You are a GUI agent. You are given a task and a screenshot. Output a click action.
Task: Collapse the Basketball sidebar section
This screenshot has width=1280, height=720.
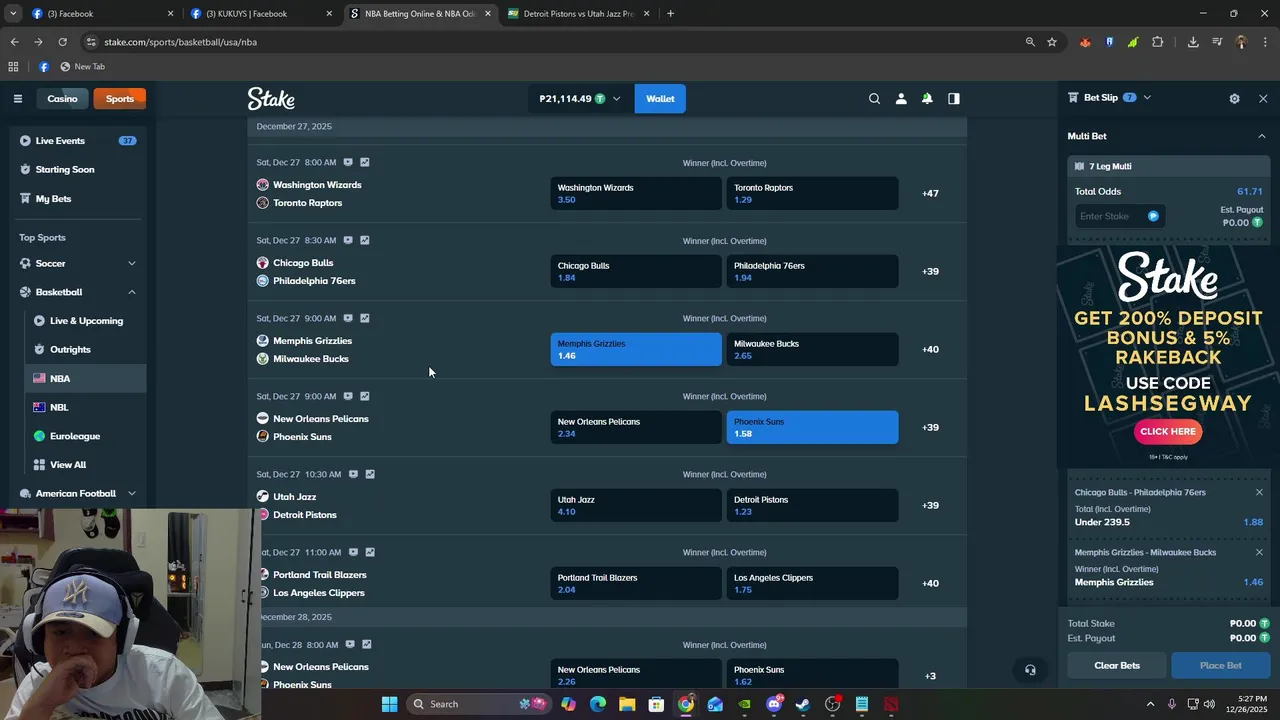click(131, 292)
